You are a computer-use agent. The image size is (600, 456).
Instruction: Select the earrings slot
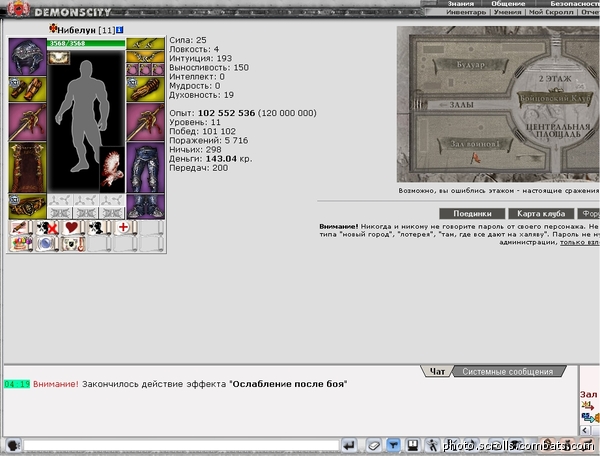coord(145,44)
